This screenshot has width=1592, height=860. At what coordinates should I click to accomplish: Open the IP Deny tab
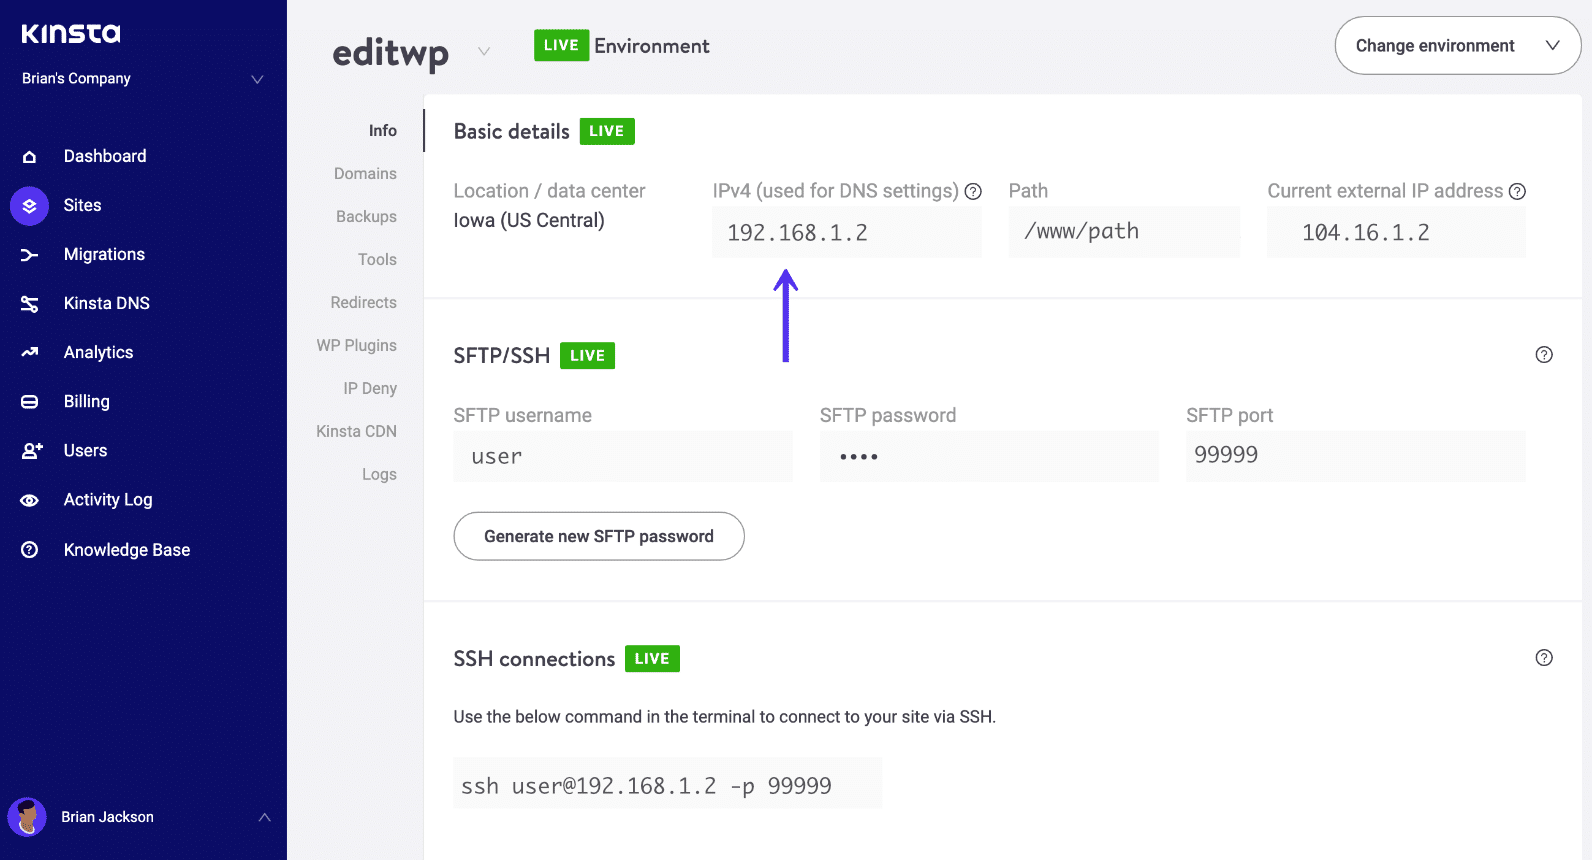(370, 389)
